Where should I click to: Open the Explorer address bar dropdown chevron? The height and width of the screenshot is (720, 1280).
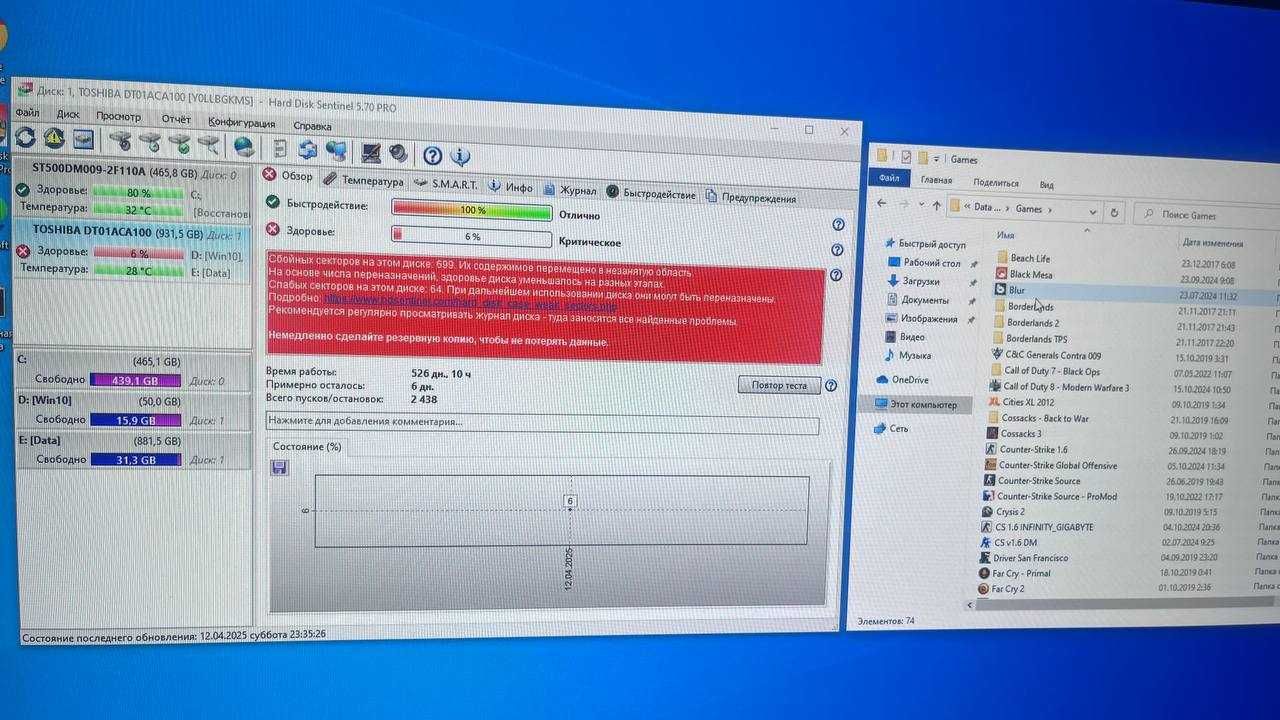point(1093,212)
